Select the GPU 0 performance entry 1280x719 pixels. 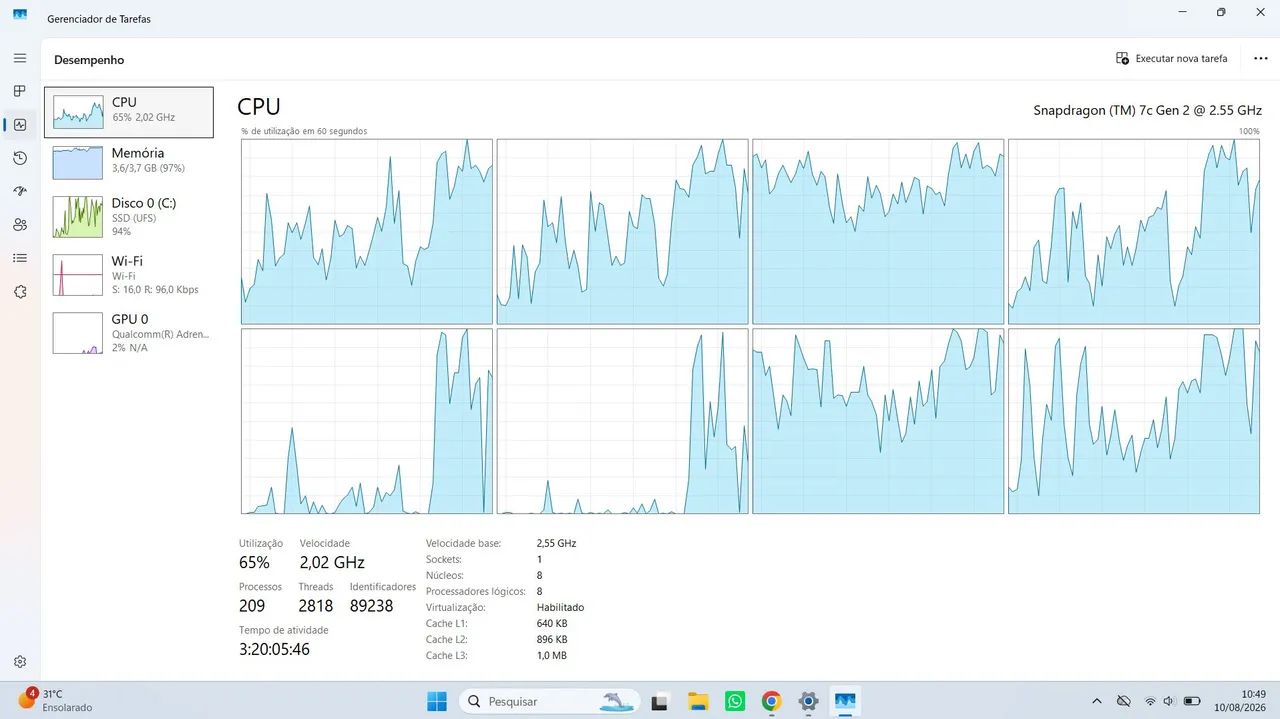coord(128,333)
